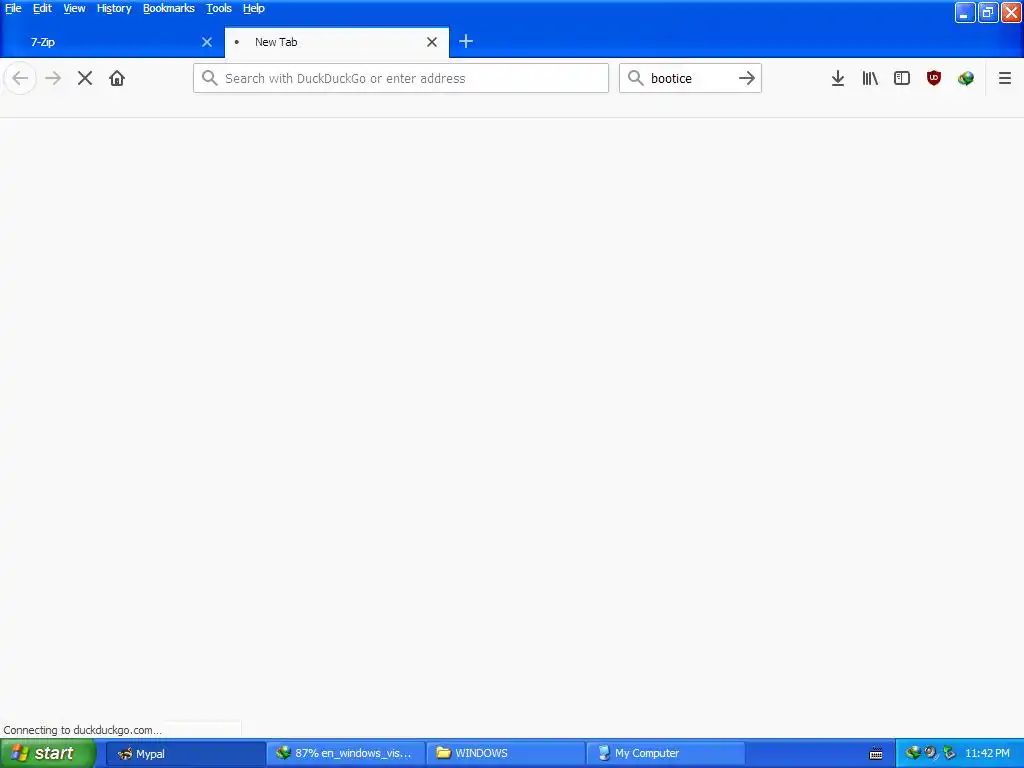Go back to the previous page
The image size is (1024, 768).
coord(20,78)
